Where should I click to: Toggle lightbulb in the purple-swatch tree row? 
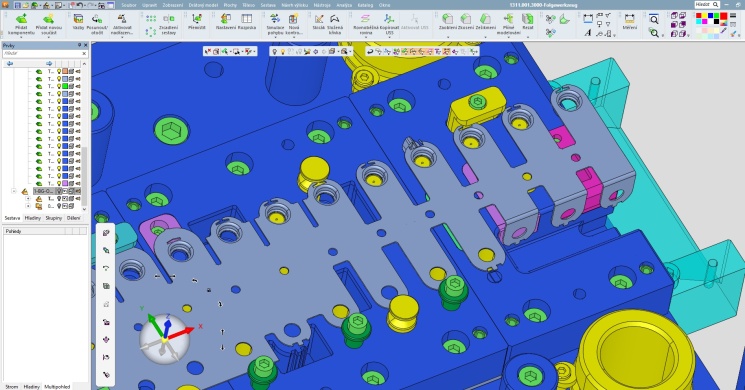pyautogui.click(x=59, y=183)
